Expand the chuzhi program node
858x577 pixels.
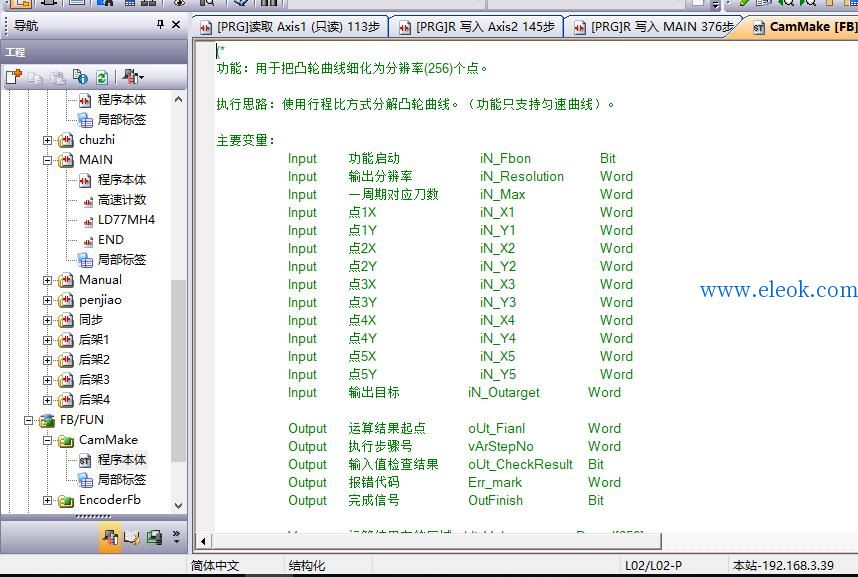pos(48,140)
